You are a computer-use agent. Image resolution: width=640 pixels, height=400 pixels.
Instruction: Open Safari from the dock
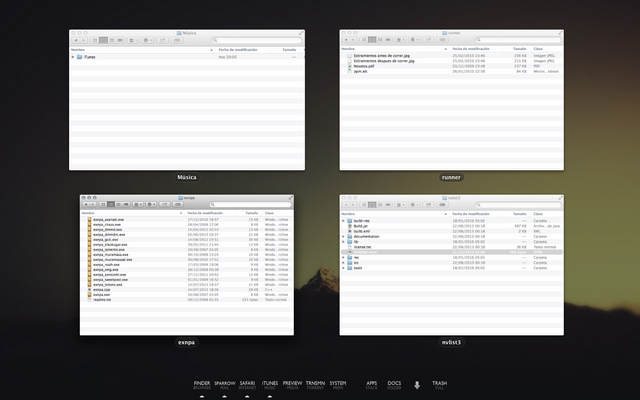tap(247, 384)
